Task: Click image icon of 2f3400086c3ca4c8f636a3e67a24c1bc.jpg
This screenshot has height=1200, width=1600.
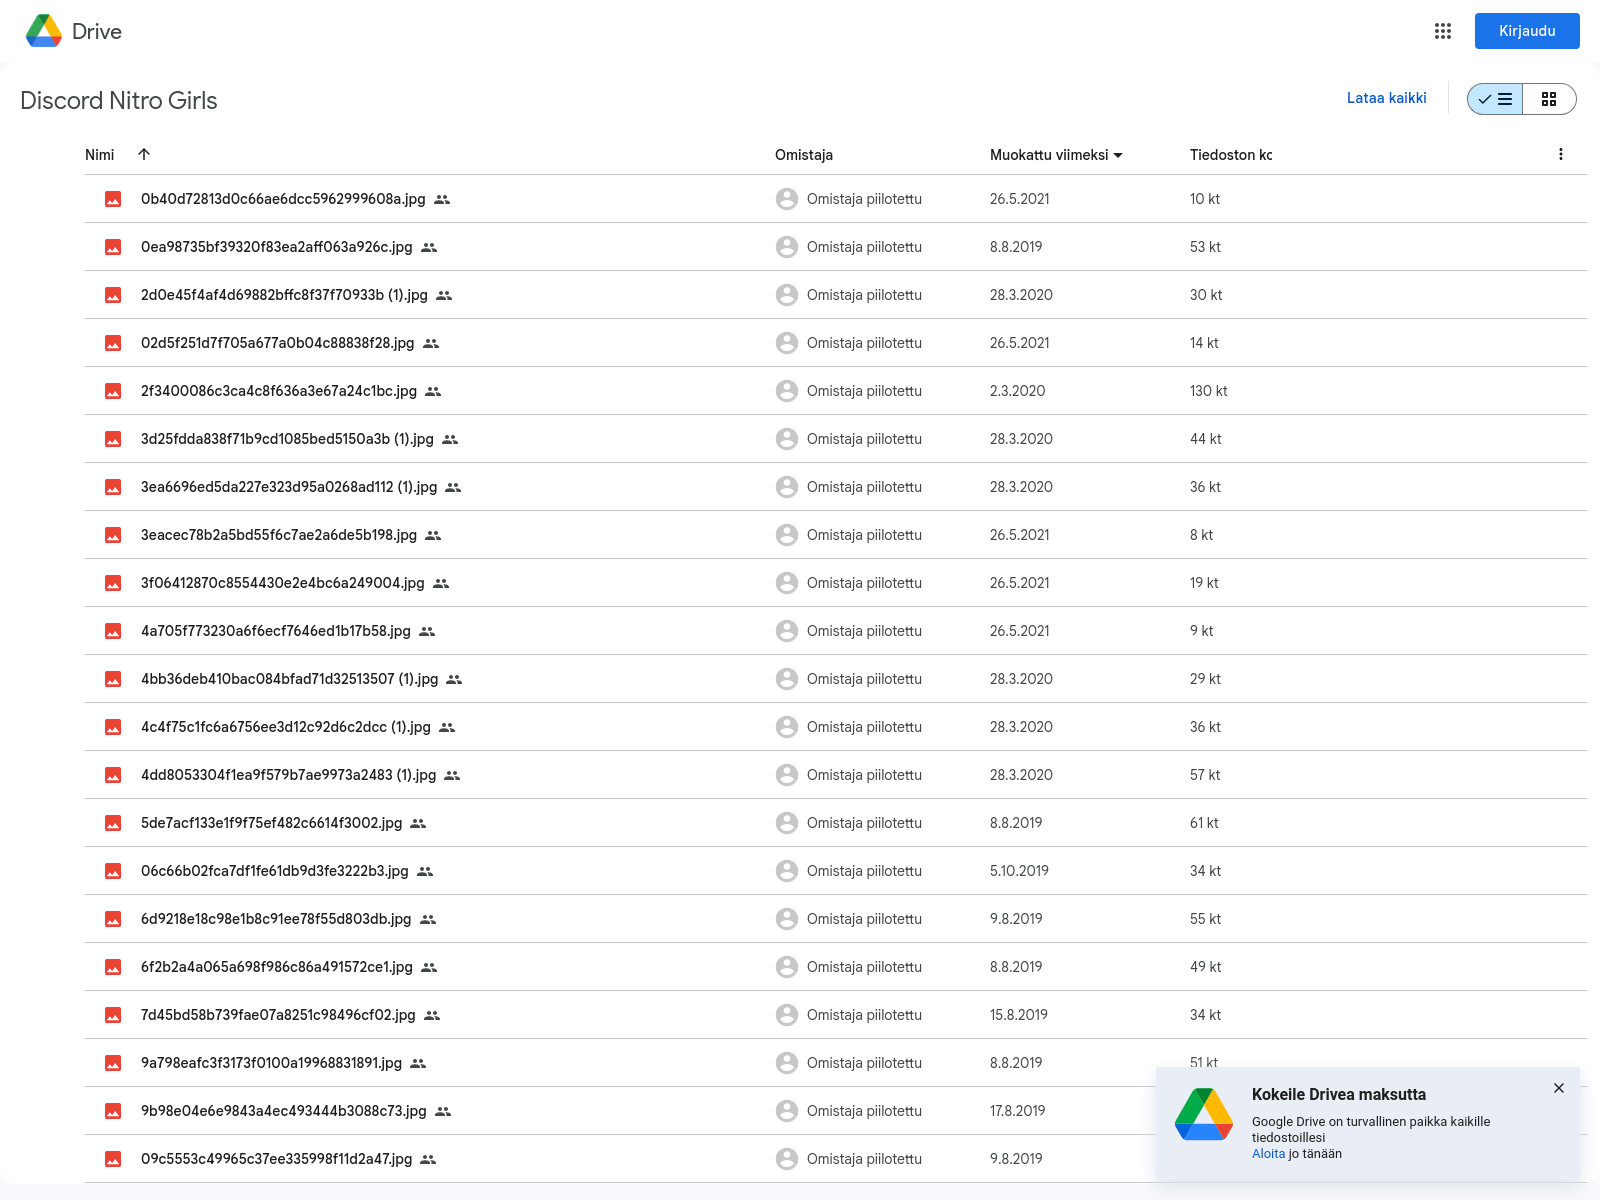Action: (113, 391)
